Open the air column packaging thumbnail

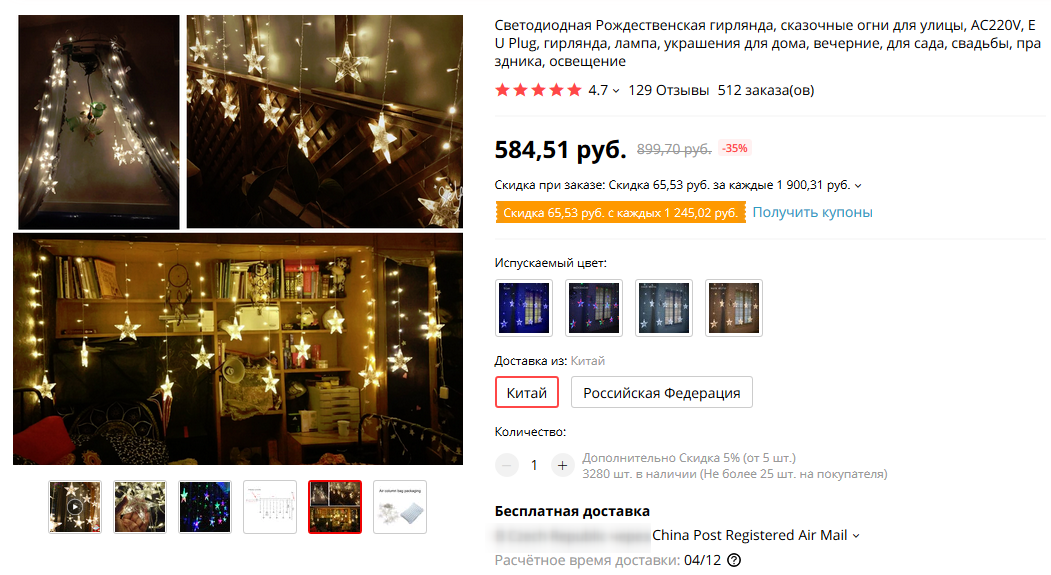[x=400, y=507]
